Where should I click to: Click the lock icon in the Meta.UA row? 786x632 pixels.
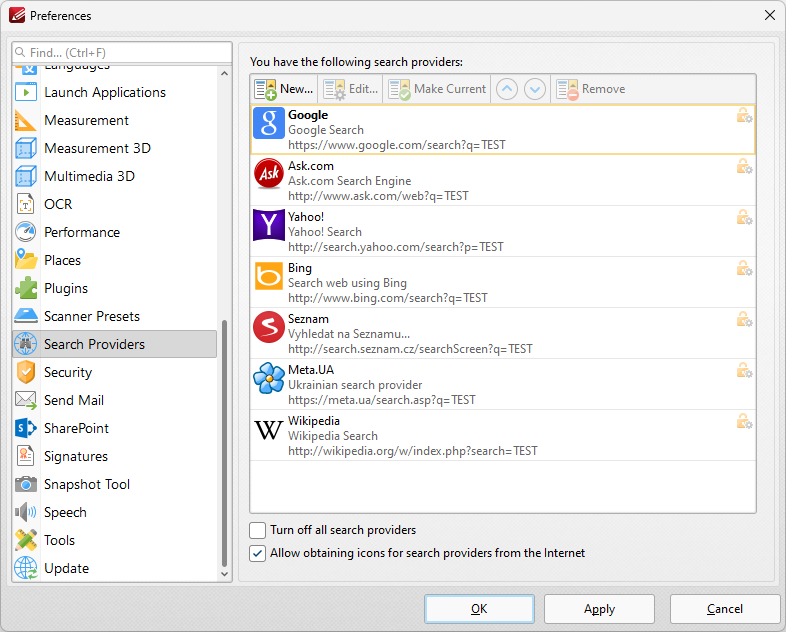[744, 370]
